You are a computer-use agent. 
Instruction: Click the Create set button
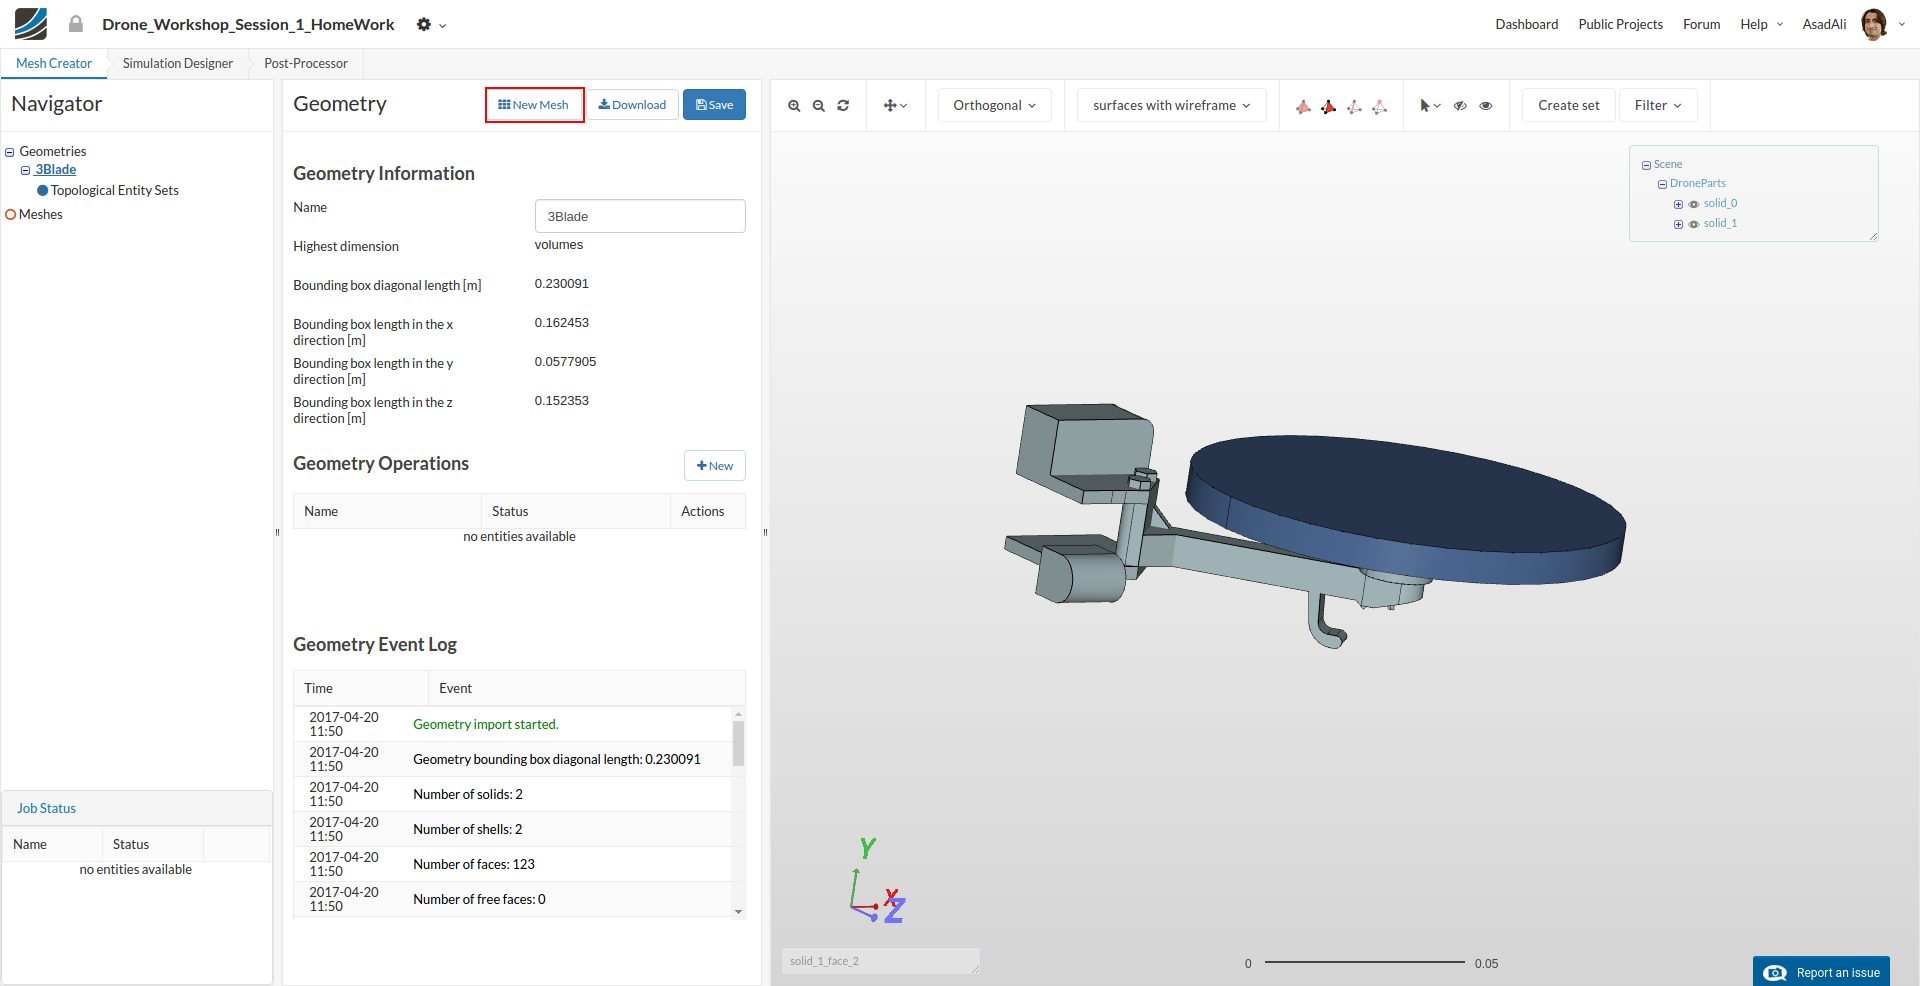(1568, 105)
